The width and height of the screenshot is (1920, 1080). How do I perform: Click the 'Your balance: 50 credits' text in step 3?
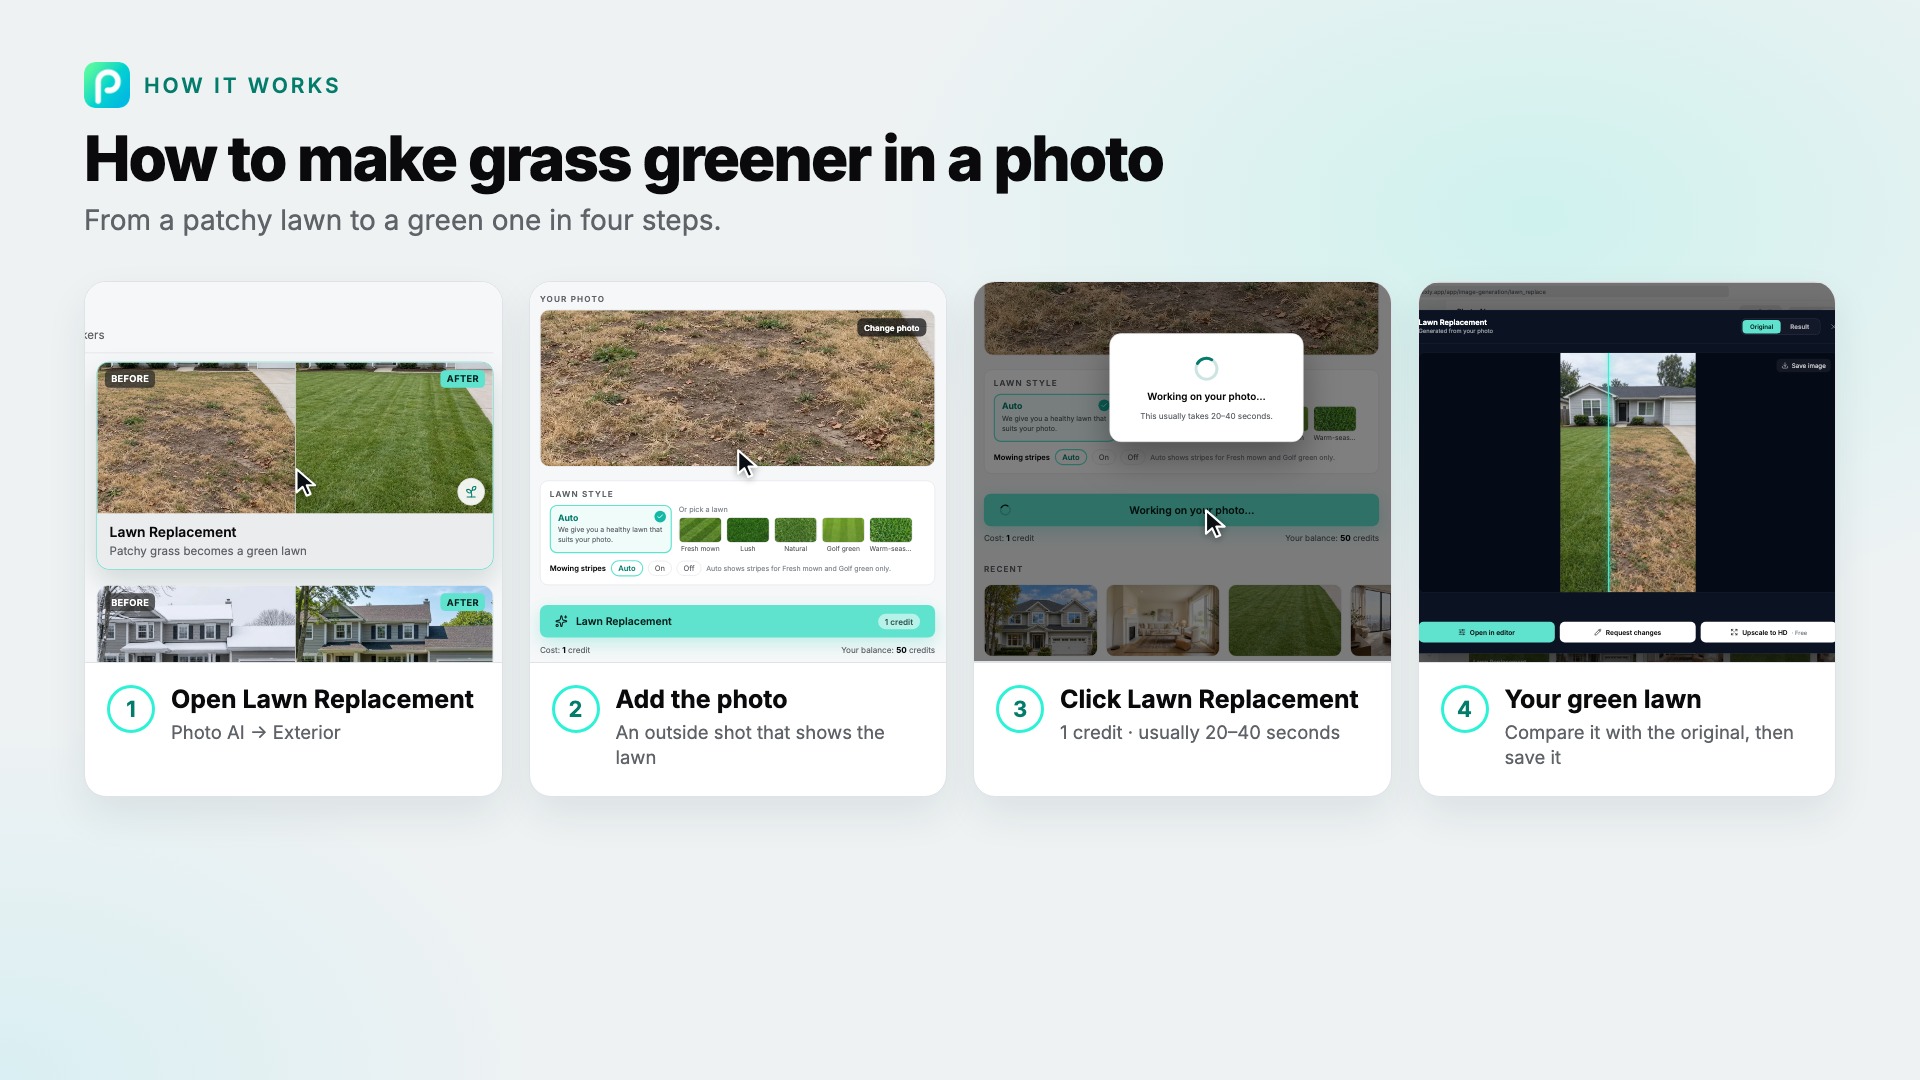(1331, 538)
